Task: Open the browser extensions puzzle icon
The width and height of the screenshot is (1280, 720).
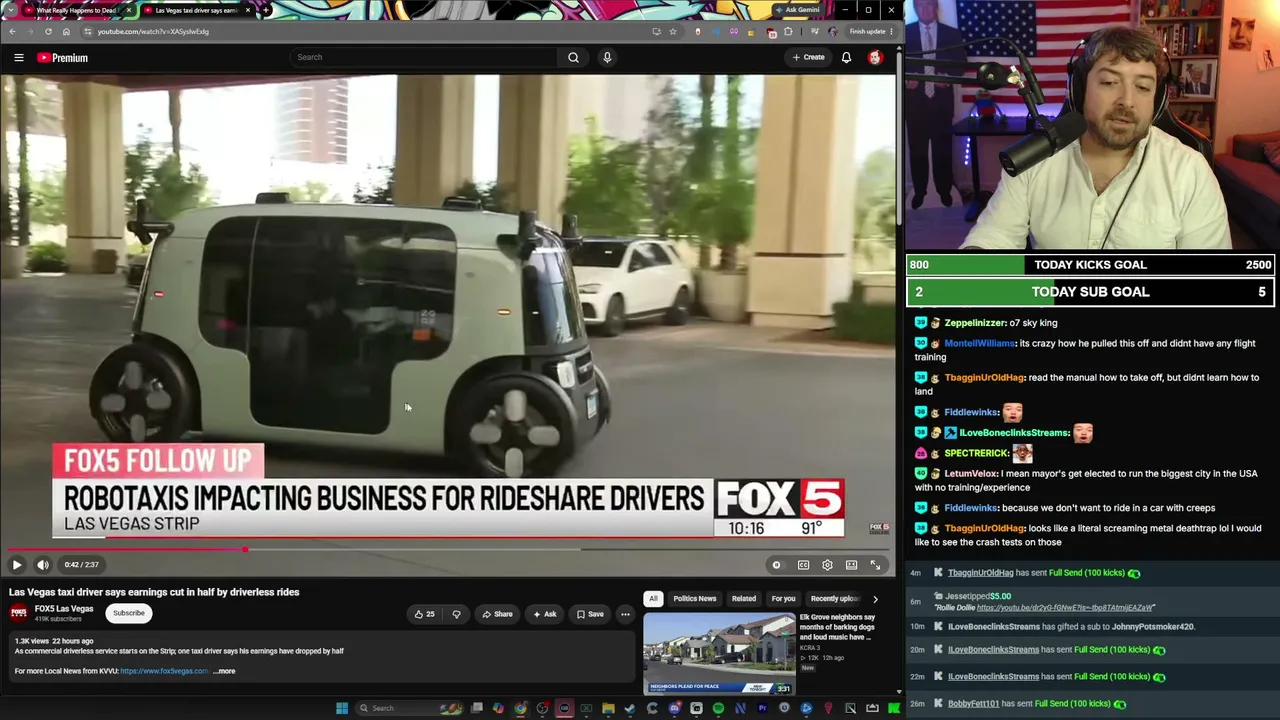Action: tap(788, 31)
